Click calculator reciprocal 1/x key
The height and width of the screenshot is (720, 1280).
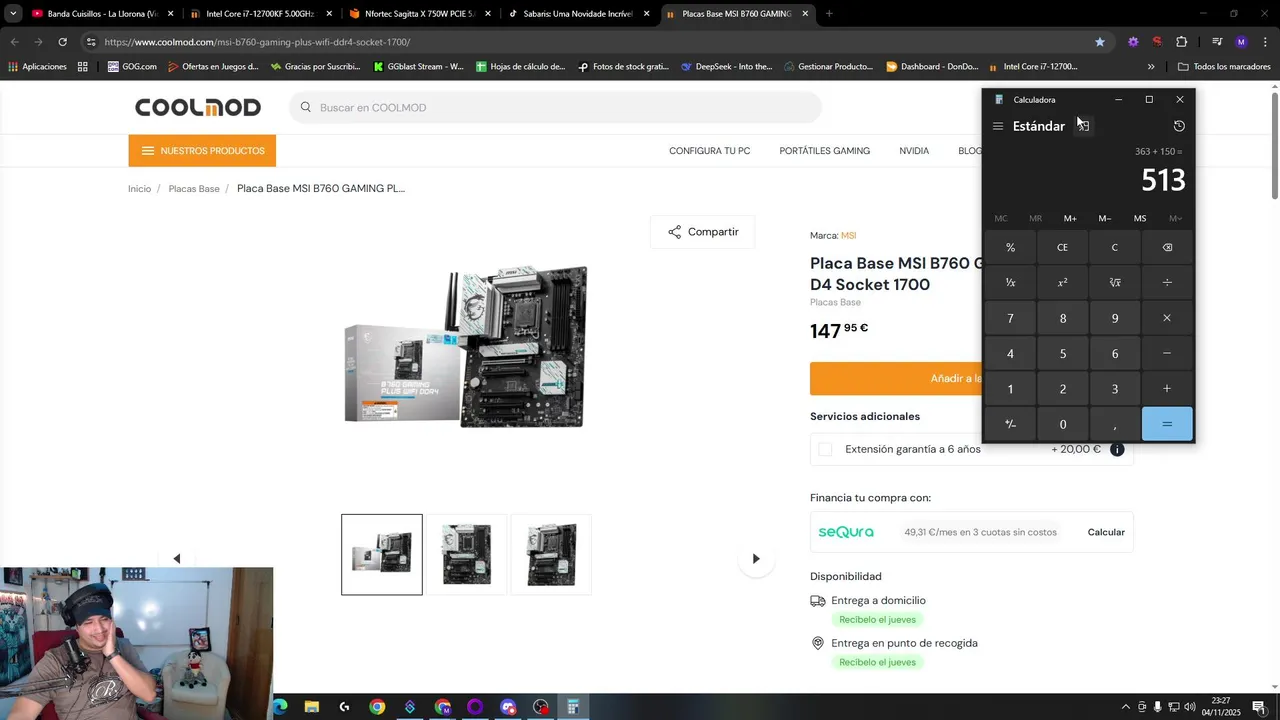(1010, 283)
